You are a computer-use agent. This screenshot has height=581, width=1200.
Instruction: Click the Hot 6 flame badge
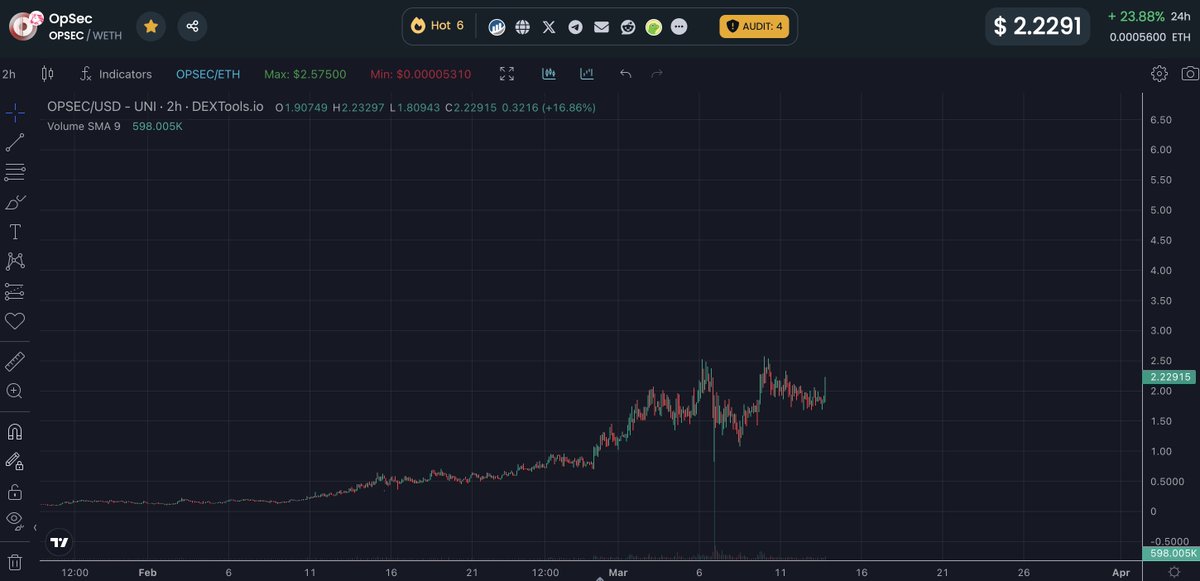pyautogui.click(x=438, y=26)
